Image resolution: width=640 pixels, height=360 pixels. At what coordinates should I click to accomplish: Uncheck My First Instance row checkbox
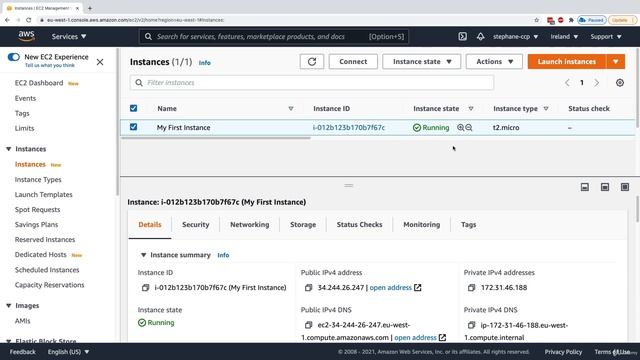133,127
